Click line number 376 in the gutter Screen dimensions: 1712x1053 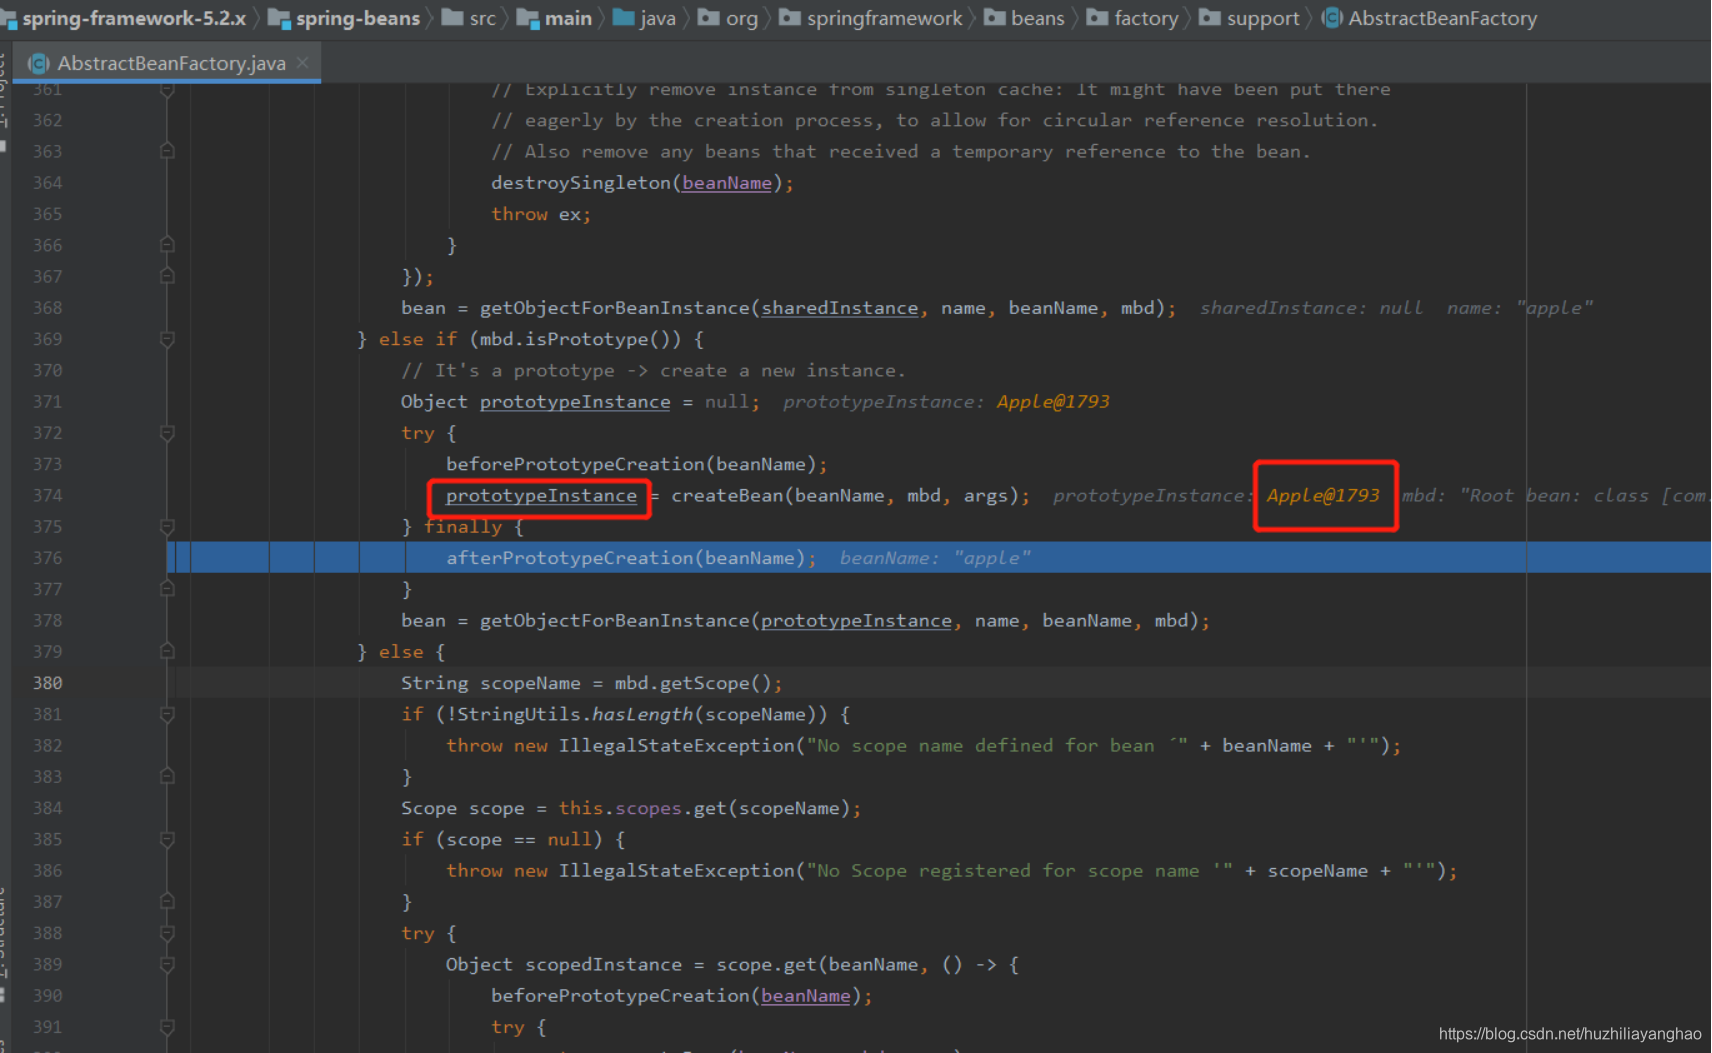(x=47, y=558)
